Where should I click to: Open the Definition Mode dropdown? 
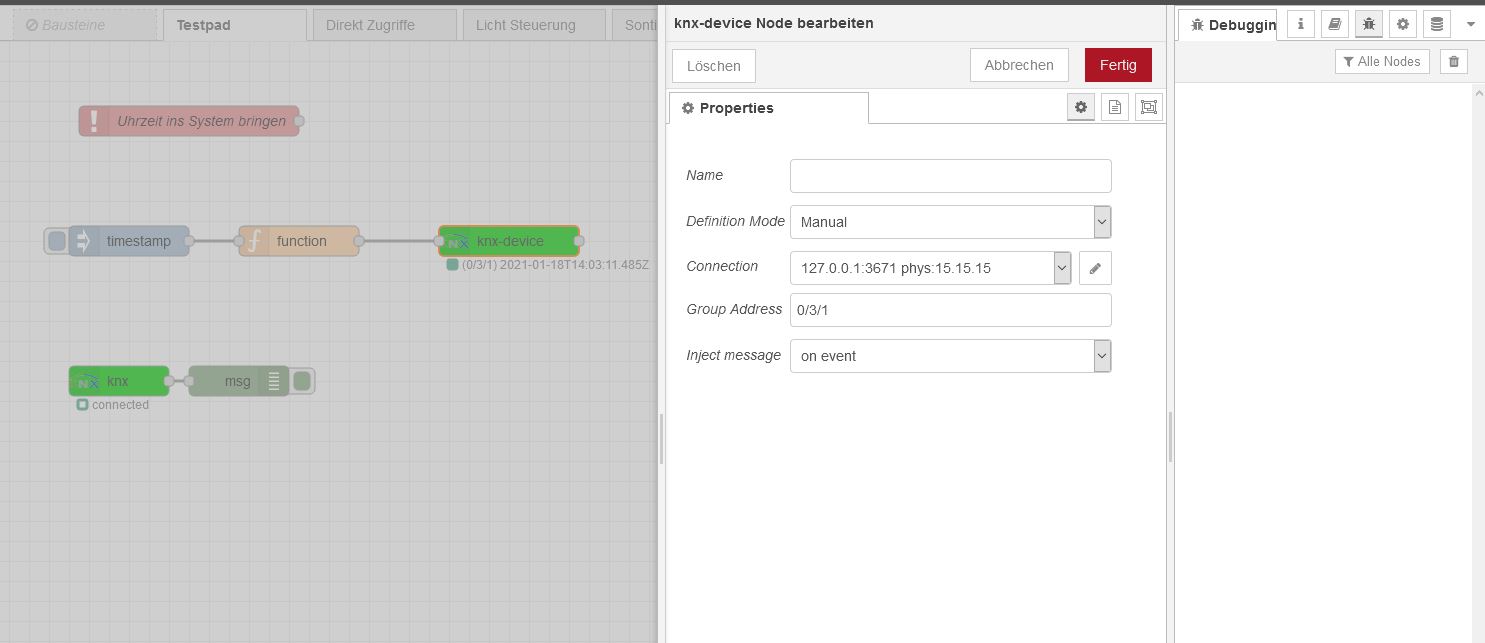click(1101, 221)
